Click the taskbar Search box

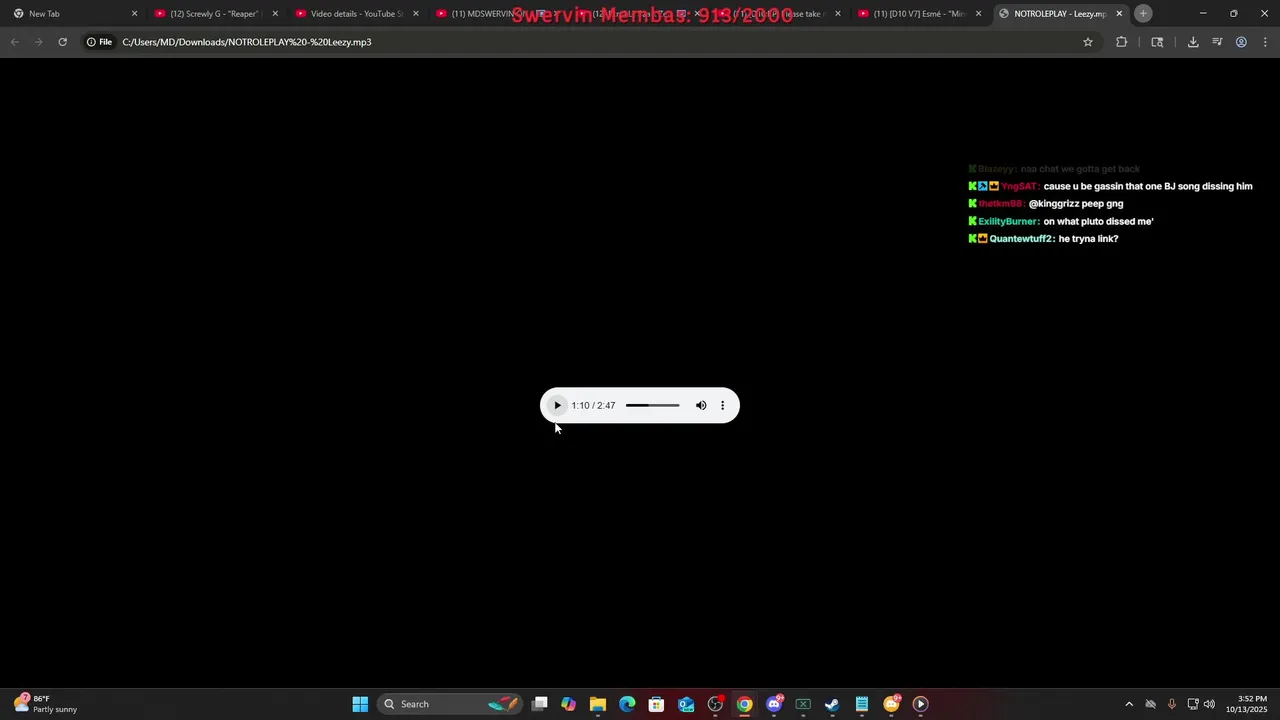coord(450,704)
